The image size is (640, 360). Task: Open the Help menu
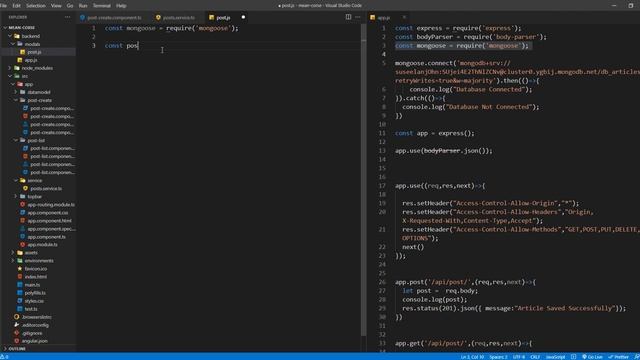(121, 6)
